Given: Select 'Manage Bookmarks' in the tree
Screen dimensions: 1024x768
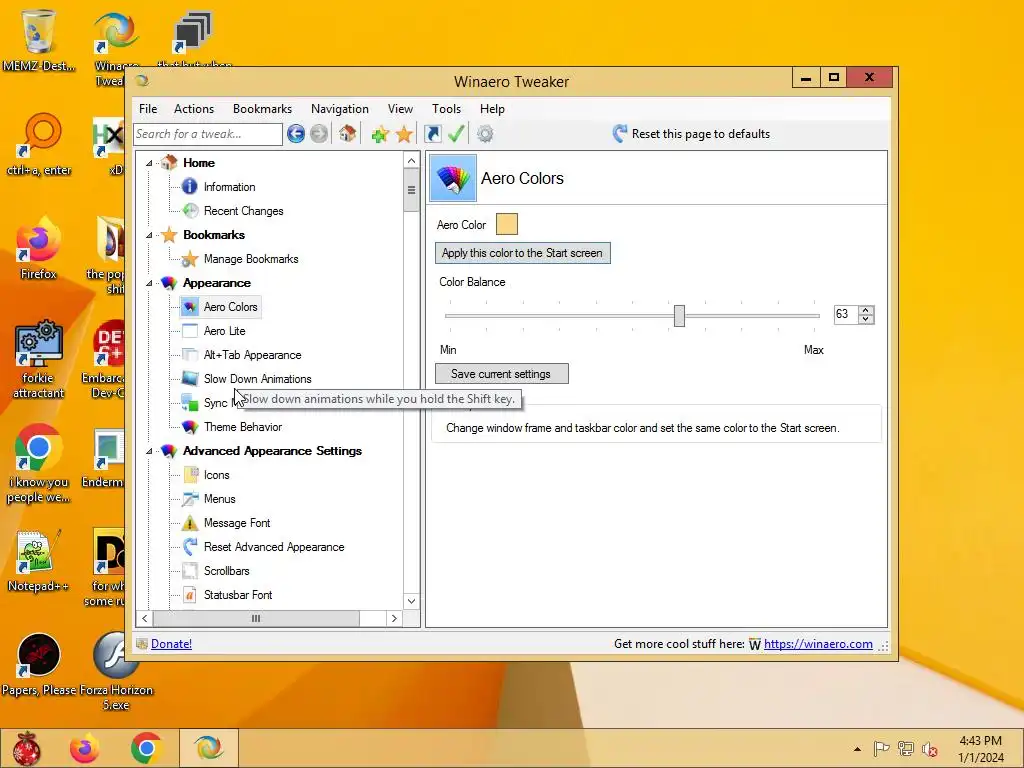Looking at the screenshot, I should [251, 259].
